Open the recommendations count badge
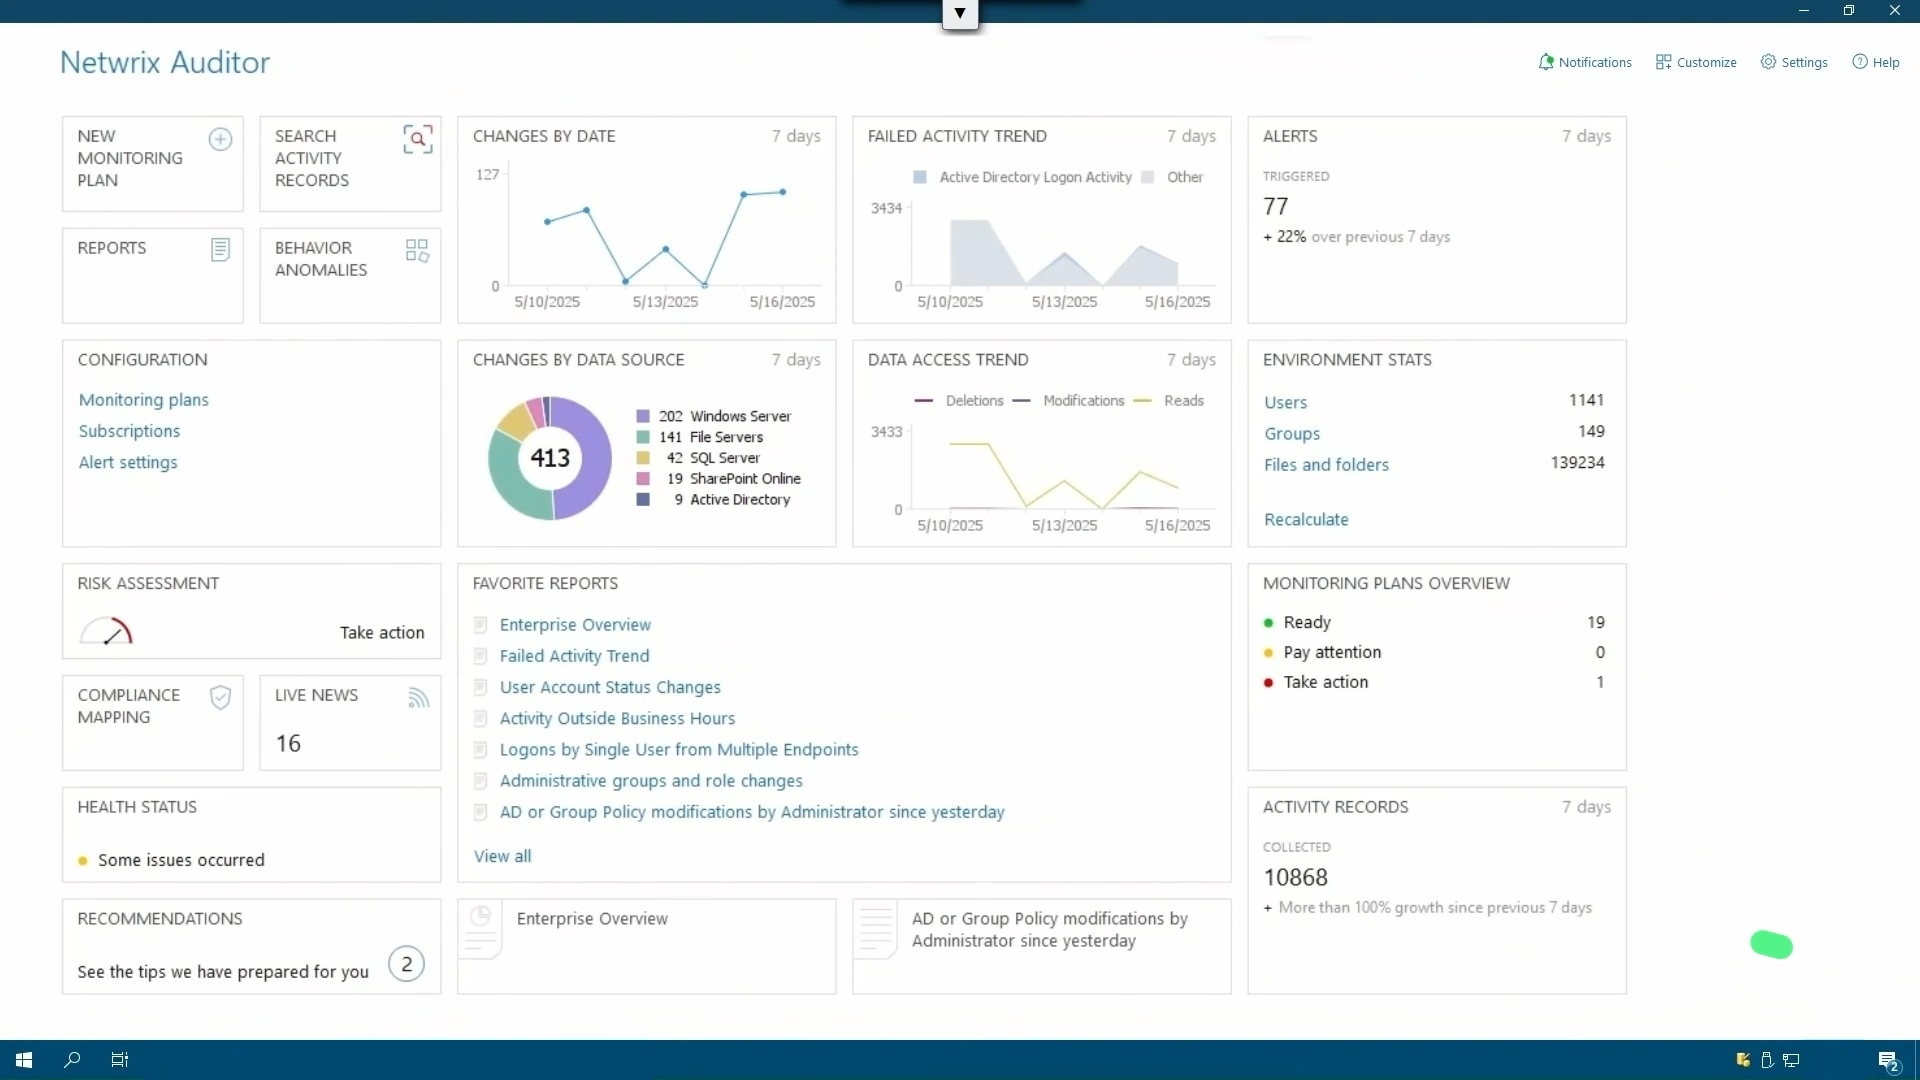 tap(406, 964)
